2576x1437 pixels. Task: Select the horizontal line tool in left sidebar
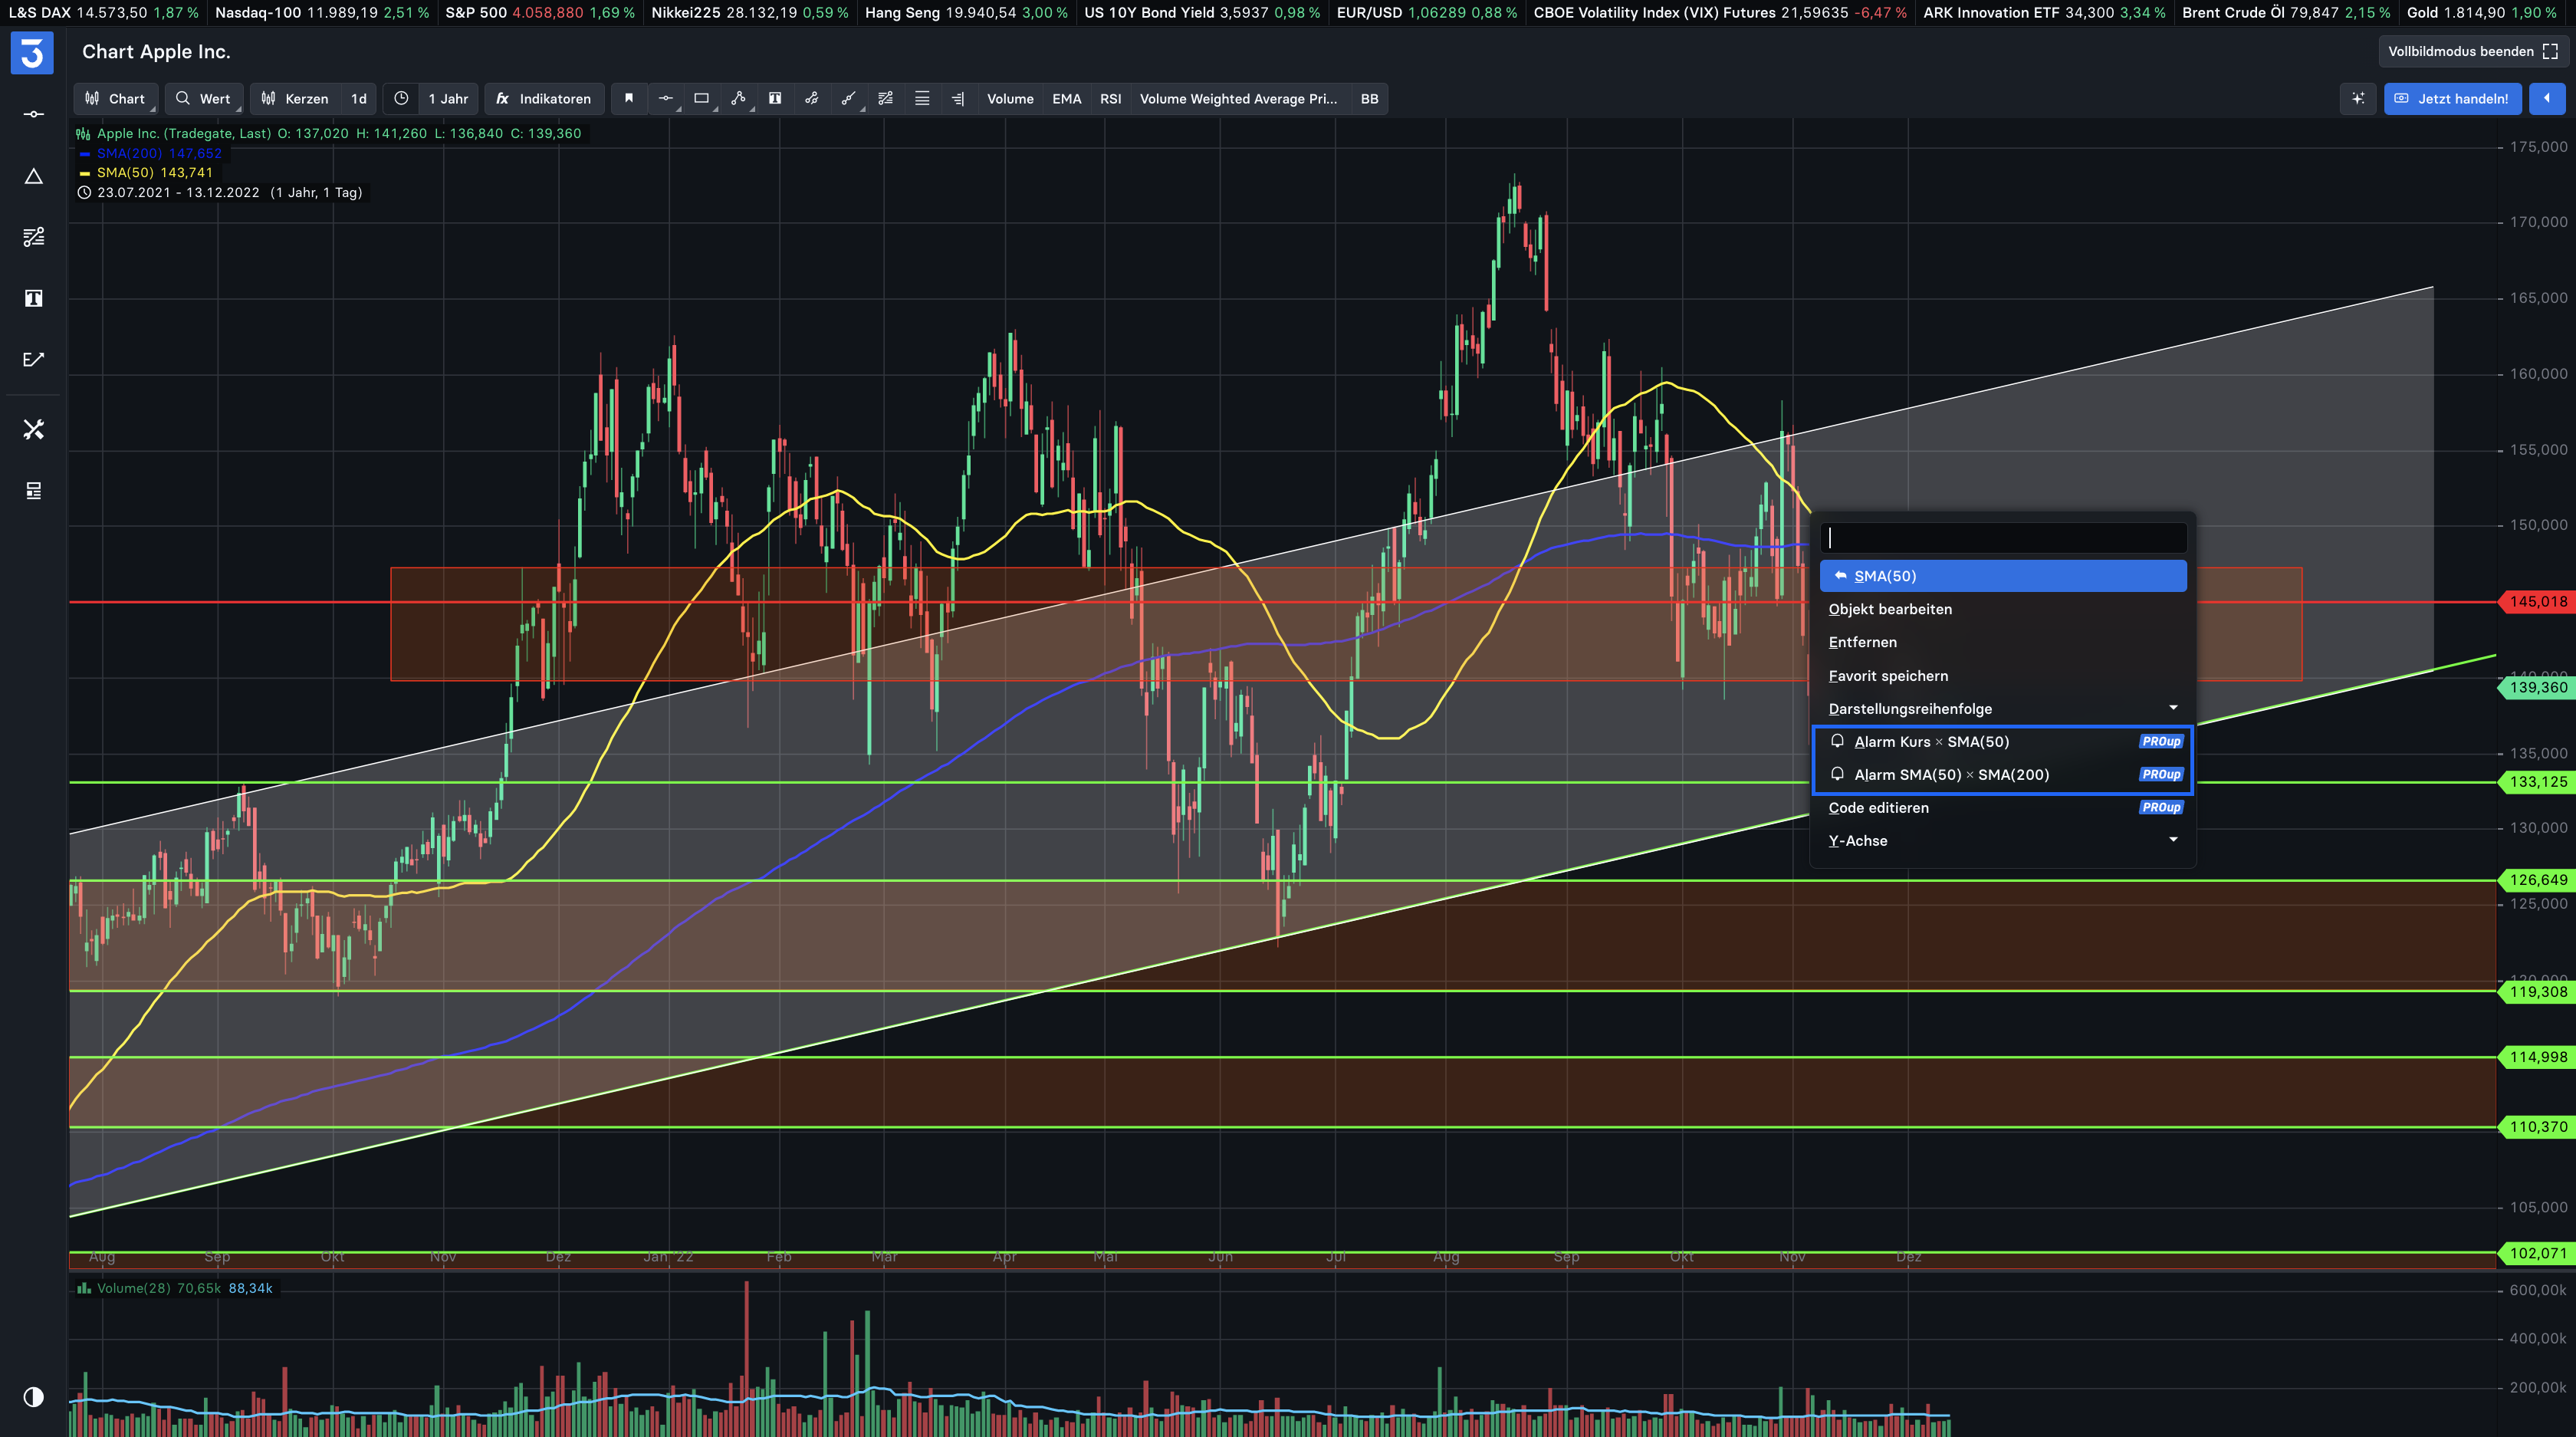(33, 114)
